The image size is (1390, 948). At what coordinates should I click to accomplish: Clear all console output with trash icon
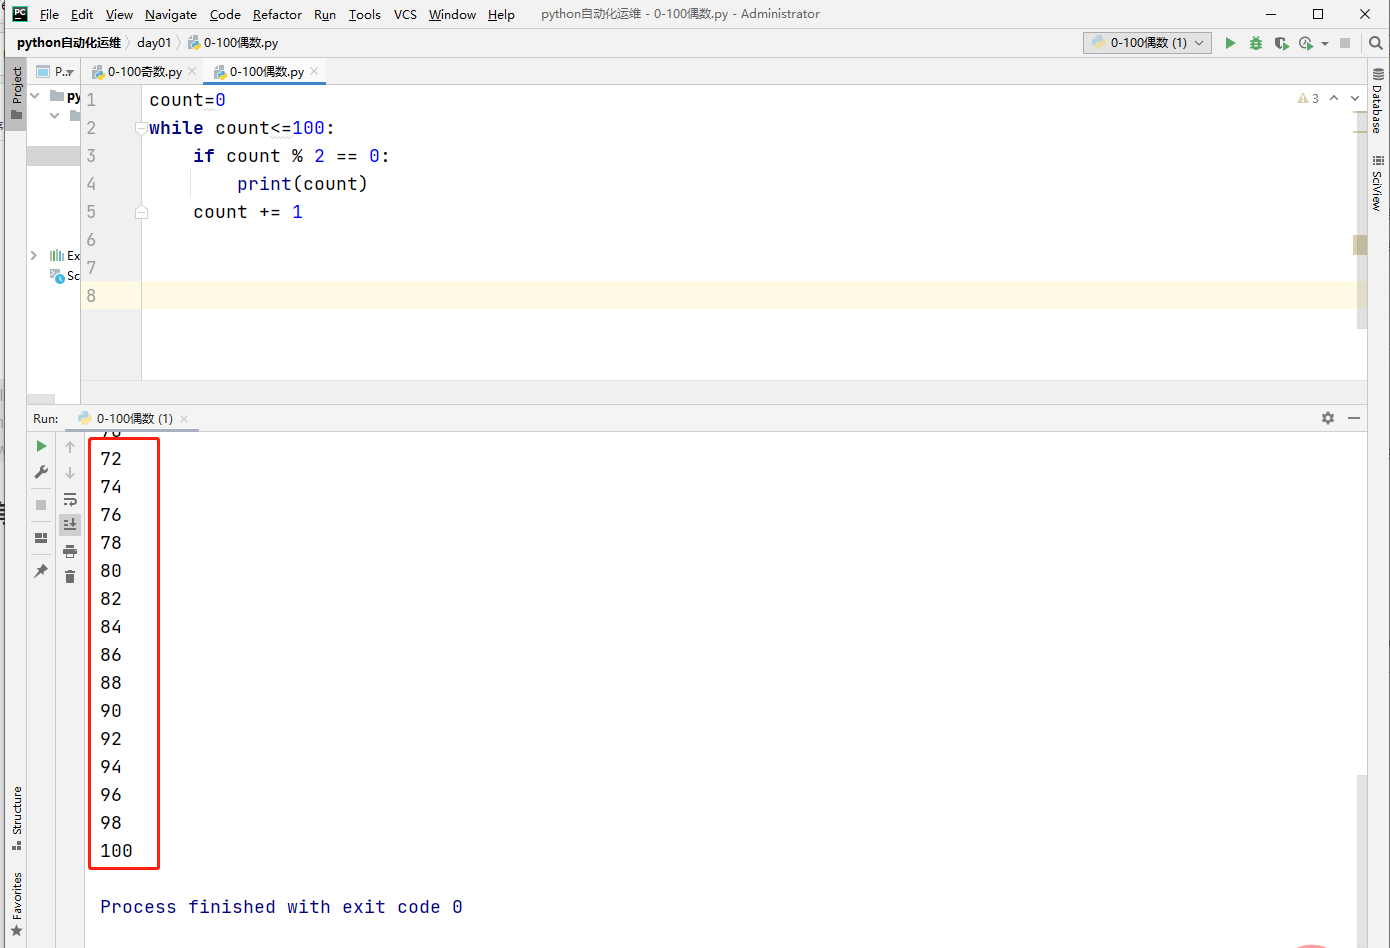click(x=70, y=577)
